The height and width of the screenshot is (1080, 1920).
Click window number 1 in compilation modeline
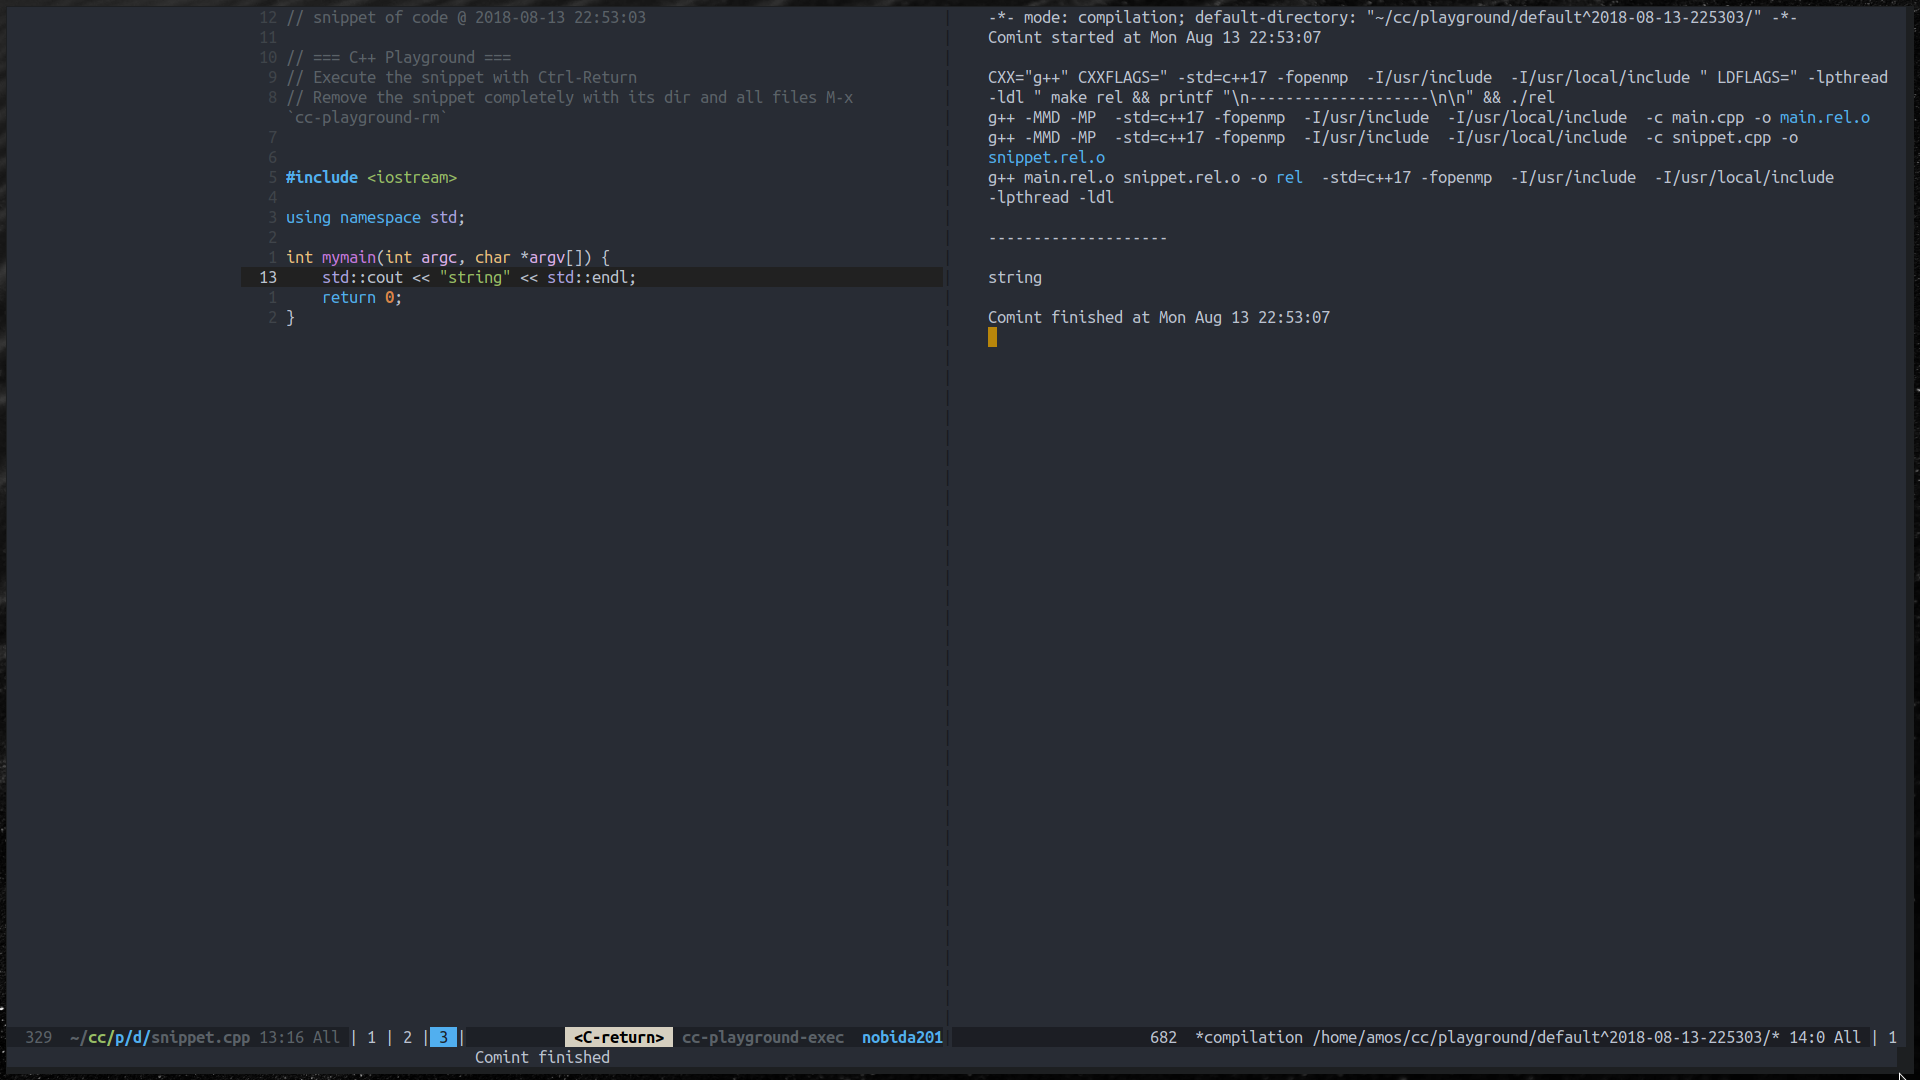pyautogui.click(x=1892, y=1037)
